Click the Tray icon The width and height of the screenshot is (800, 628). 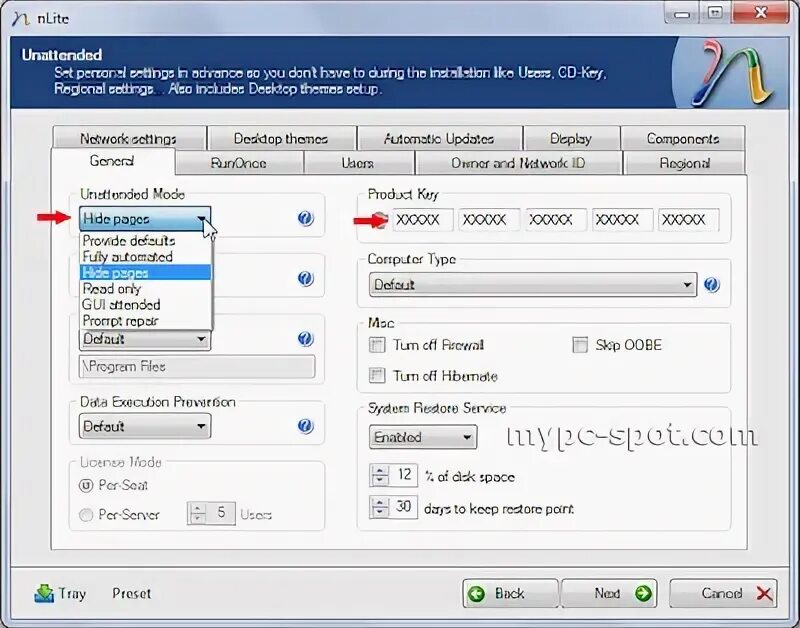(x=44, y=593)
